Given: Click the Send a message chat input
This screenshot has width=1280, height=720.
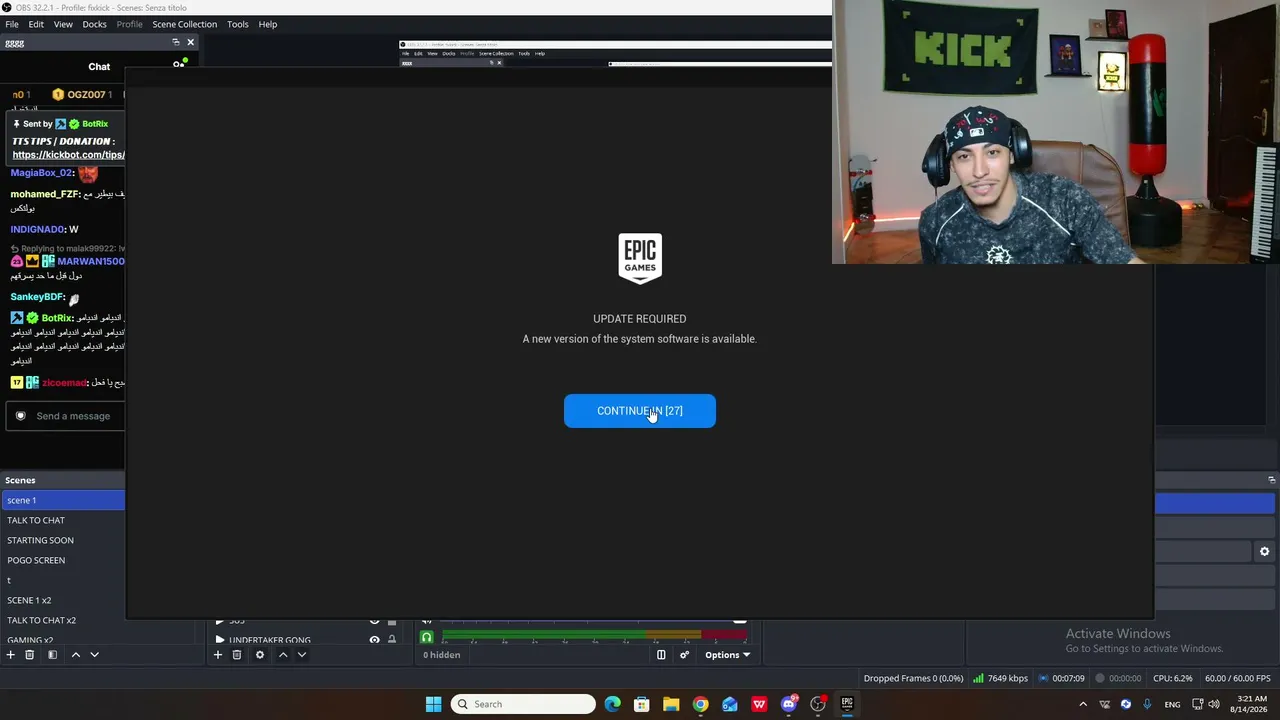Looking at the screenshot, I should [66, 416].
